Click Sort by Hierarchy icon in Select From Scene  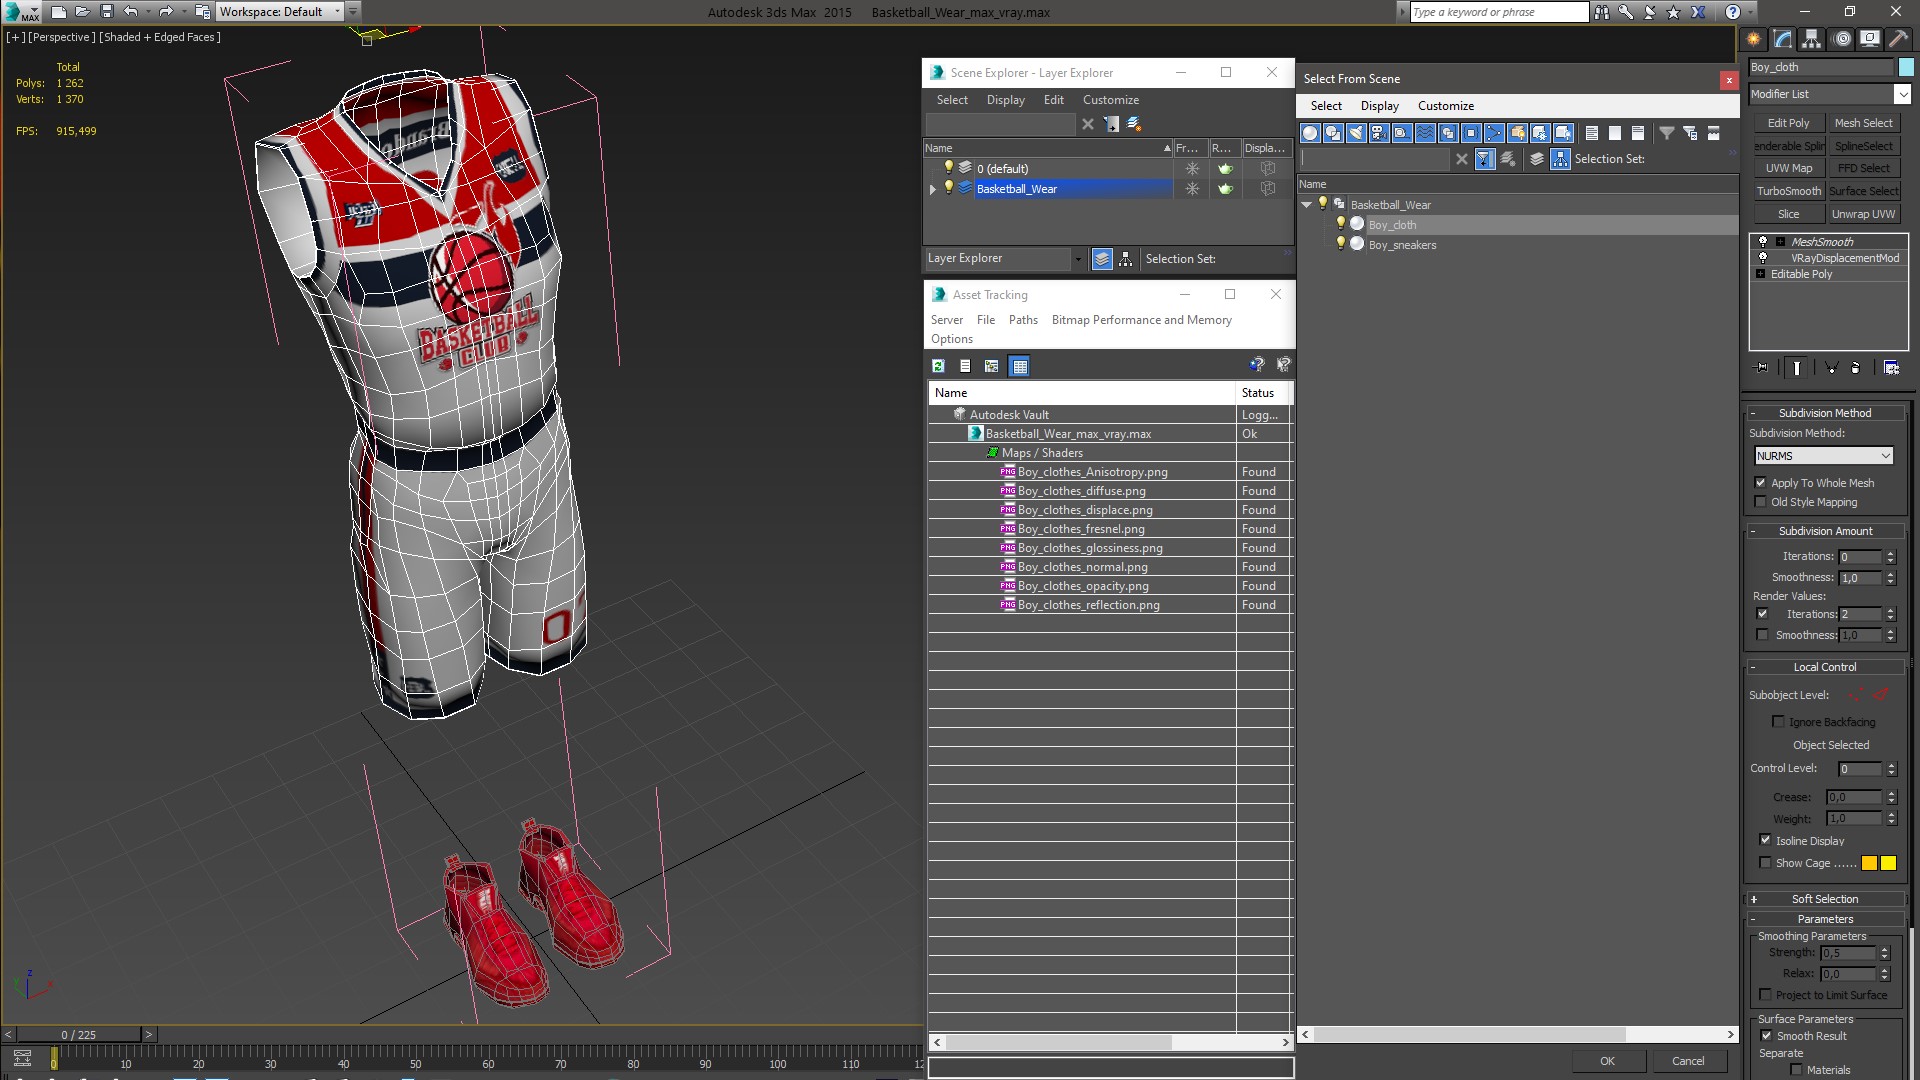tap(1561, 159)
